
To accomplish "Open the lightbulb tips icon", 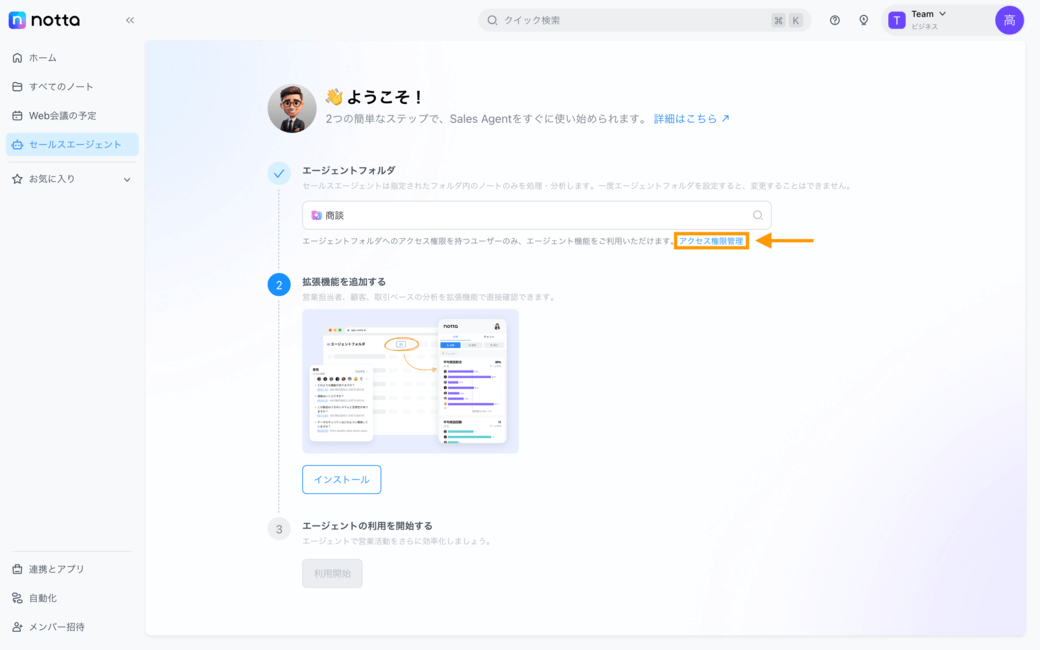I will (x=864, y=20).
